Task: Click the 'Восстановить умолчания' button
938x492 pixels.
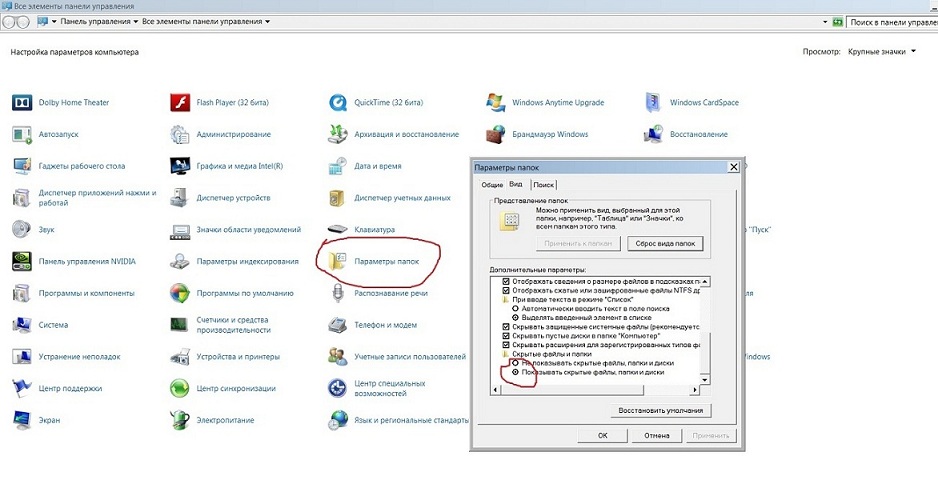Action: pos(661,410)
